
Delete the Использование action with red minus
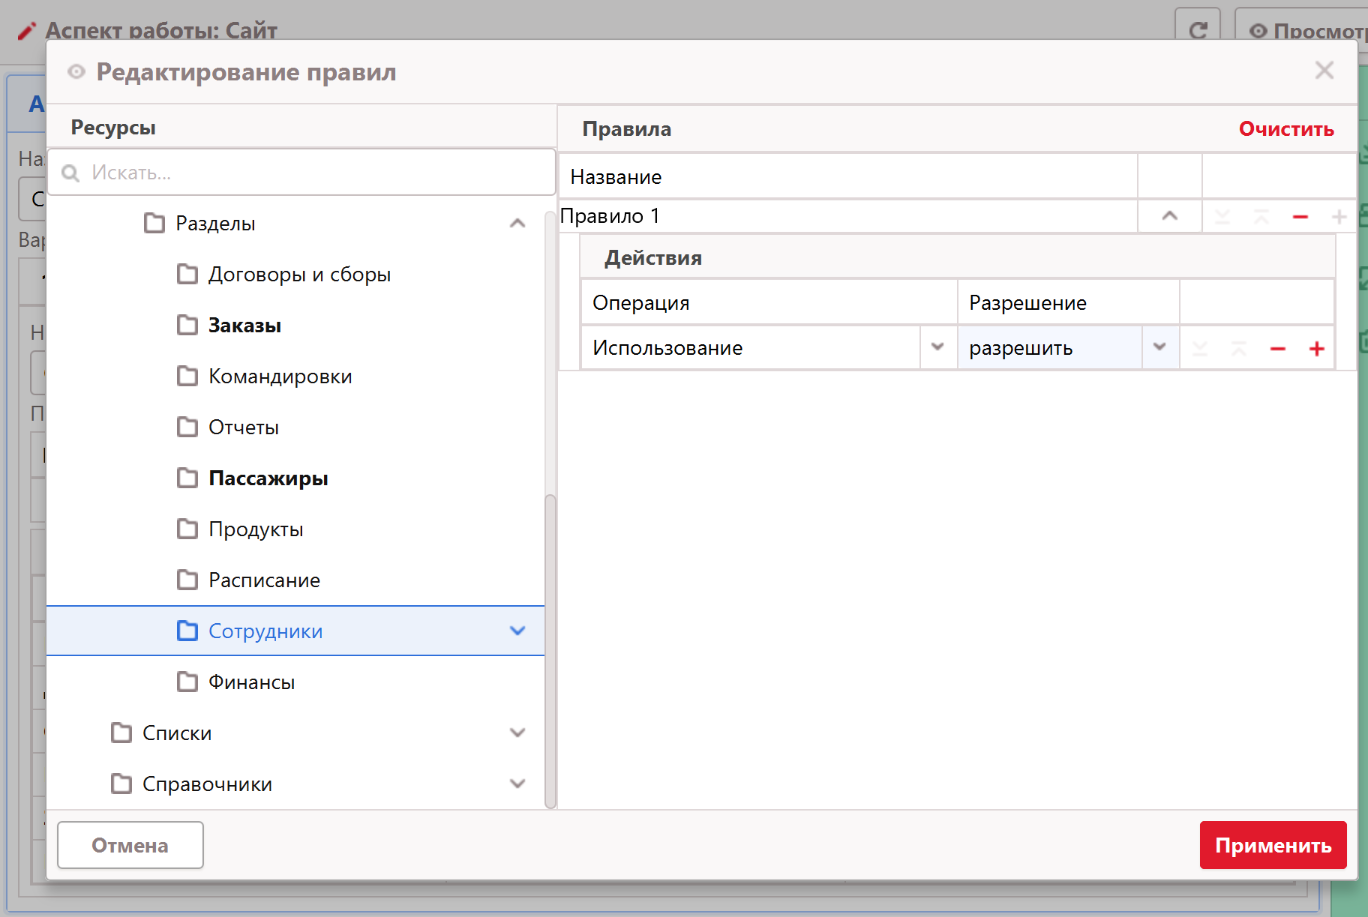point(1277,349)
